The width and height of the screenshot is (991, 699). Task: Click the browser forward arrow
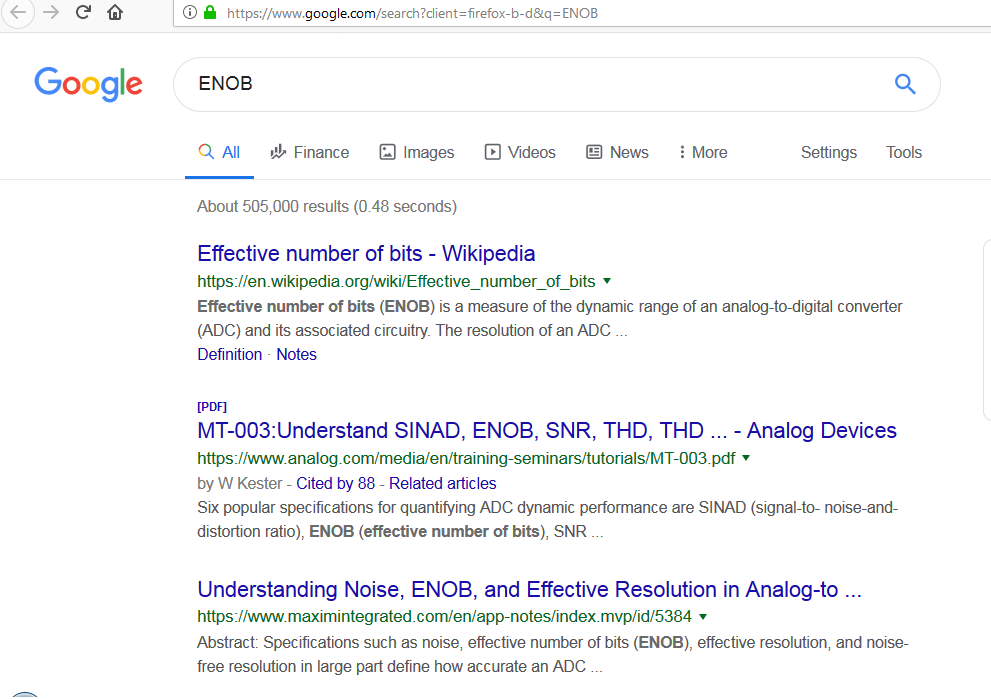[51, 13]
